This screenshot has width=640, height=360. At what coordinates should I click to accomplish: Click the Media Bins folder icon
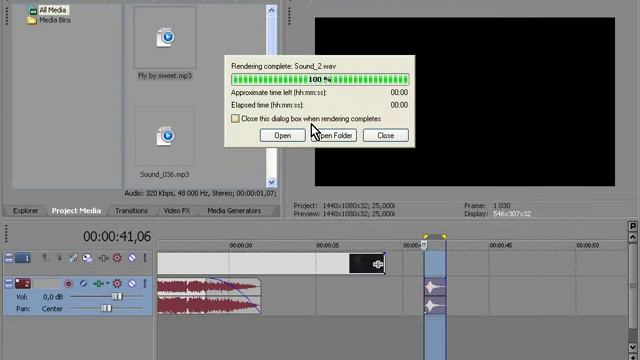pos(32,20)
